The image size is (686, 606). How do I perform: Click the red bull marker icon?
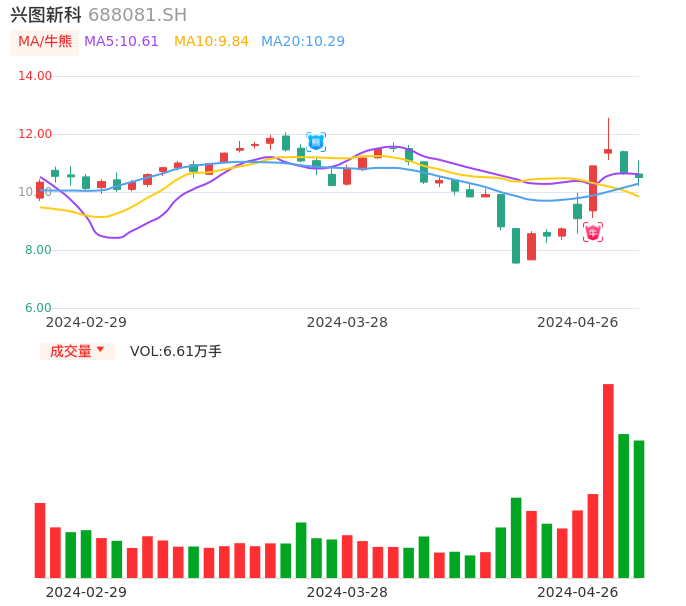pyautogui.click(x=593, y=232)
